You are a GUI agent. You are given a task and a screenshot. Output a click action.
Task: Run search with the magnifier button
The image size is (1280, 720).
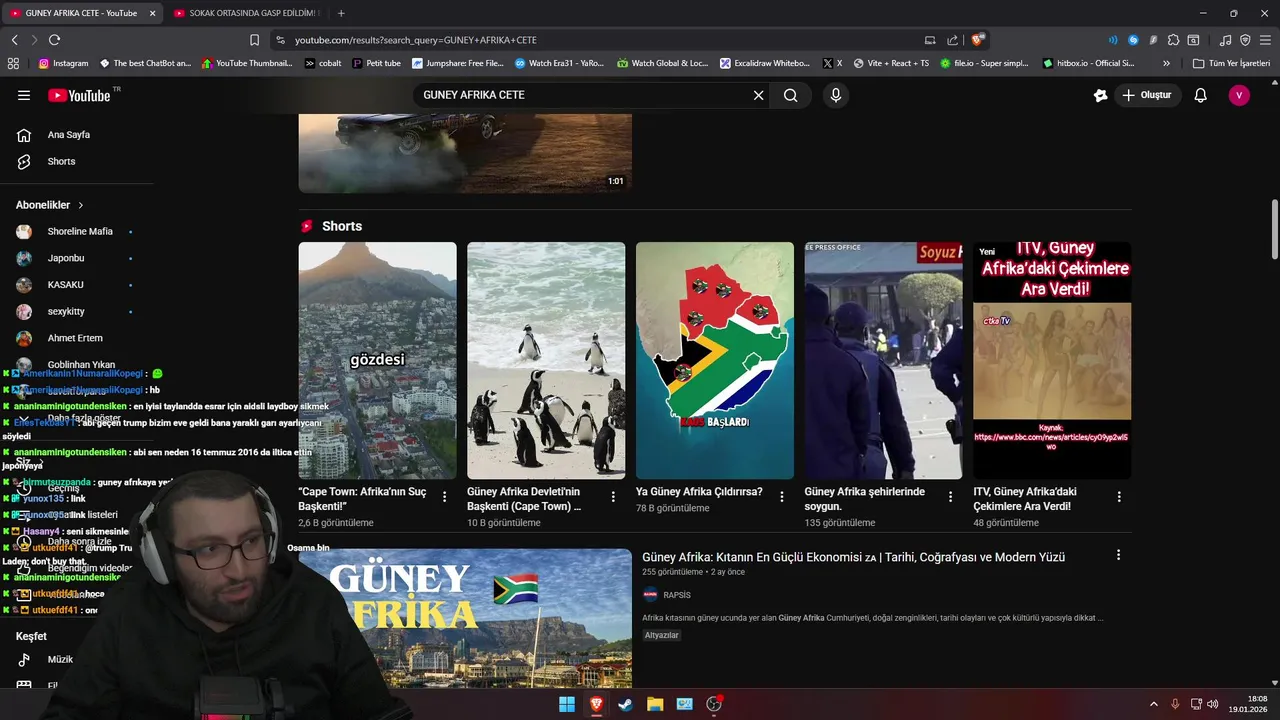tap(791, 95)
